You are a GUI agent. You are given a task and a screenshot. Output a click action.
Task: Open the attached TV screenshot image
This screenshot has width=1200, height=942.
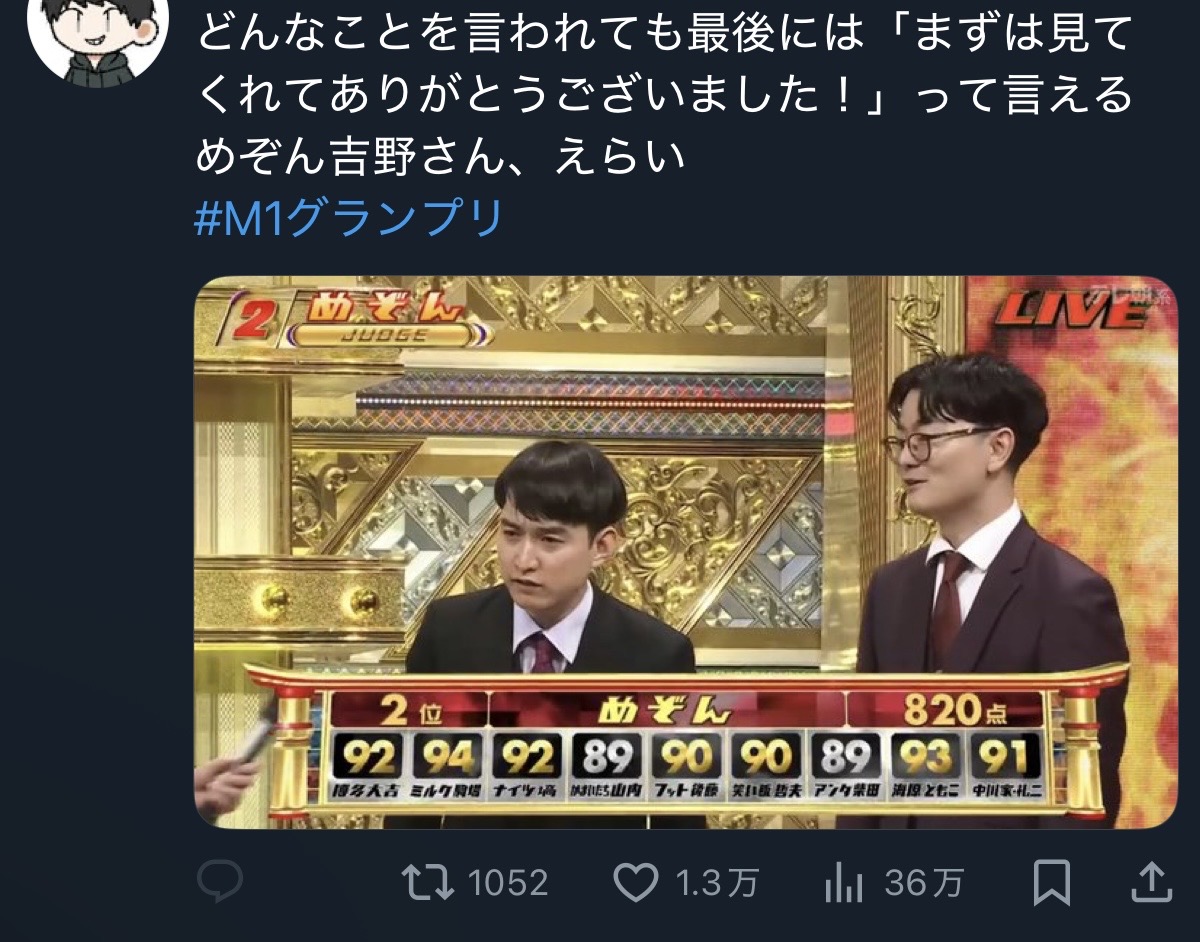click(686, 552)
